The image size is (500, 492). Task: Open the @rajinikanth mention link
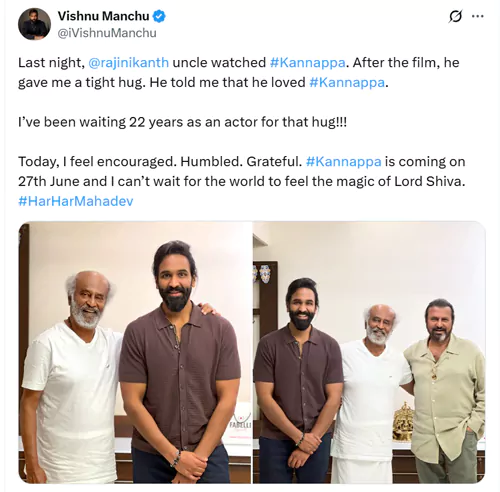pos(129,63)
